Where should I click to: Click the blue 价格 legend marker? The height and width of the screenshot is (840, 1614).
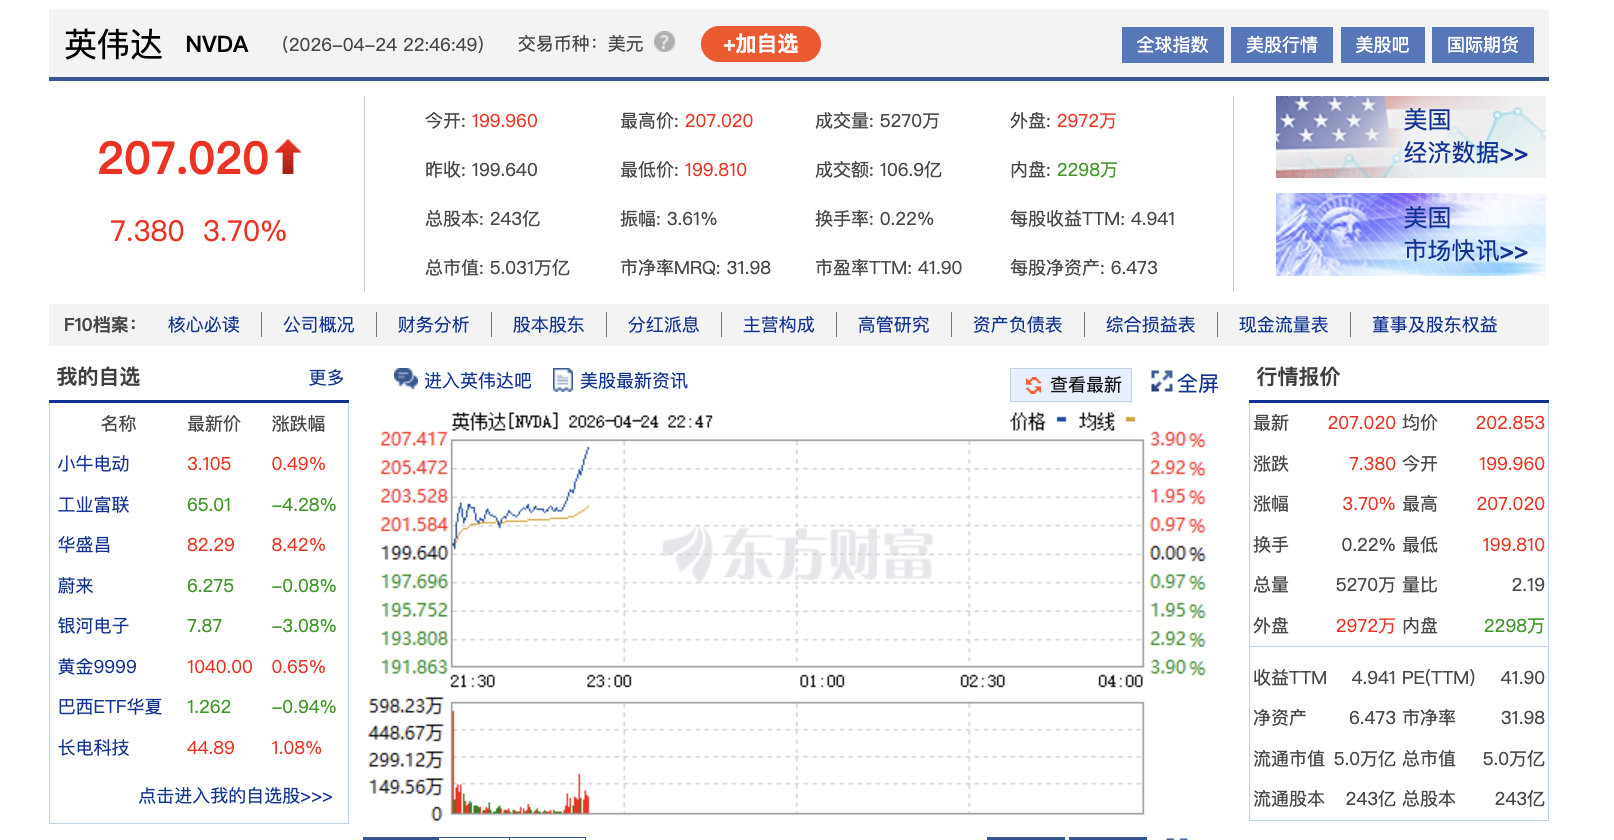pos(1062,420)
